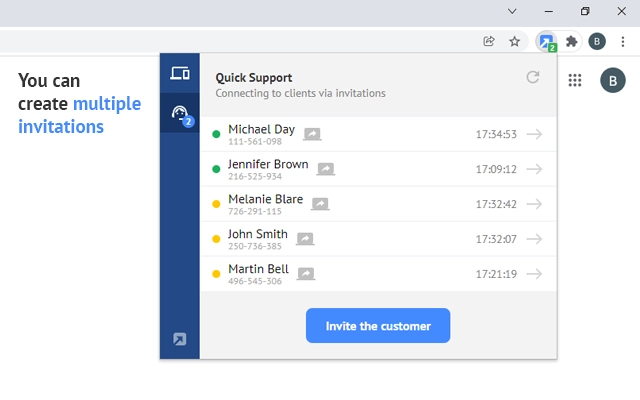
Task: Bookmark this page with the star icon
Action: click(514, 42)
